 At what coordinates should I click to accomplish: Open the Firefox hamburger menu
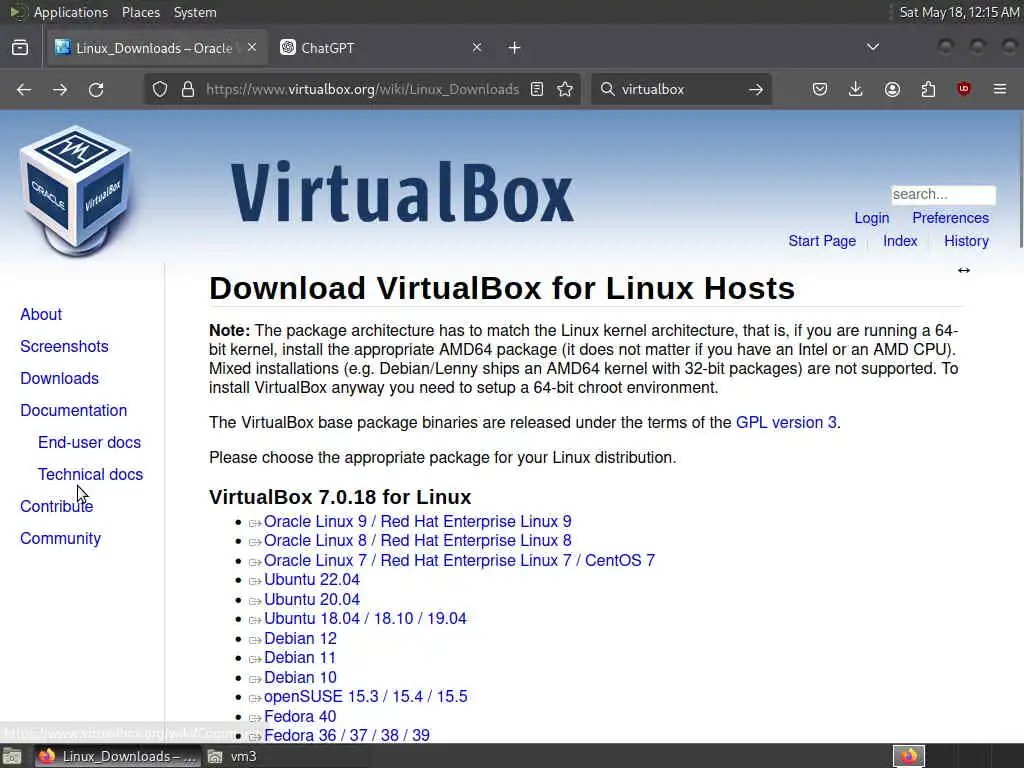(x=1000, y=89)
